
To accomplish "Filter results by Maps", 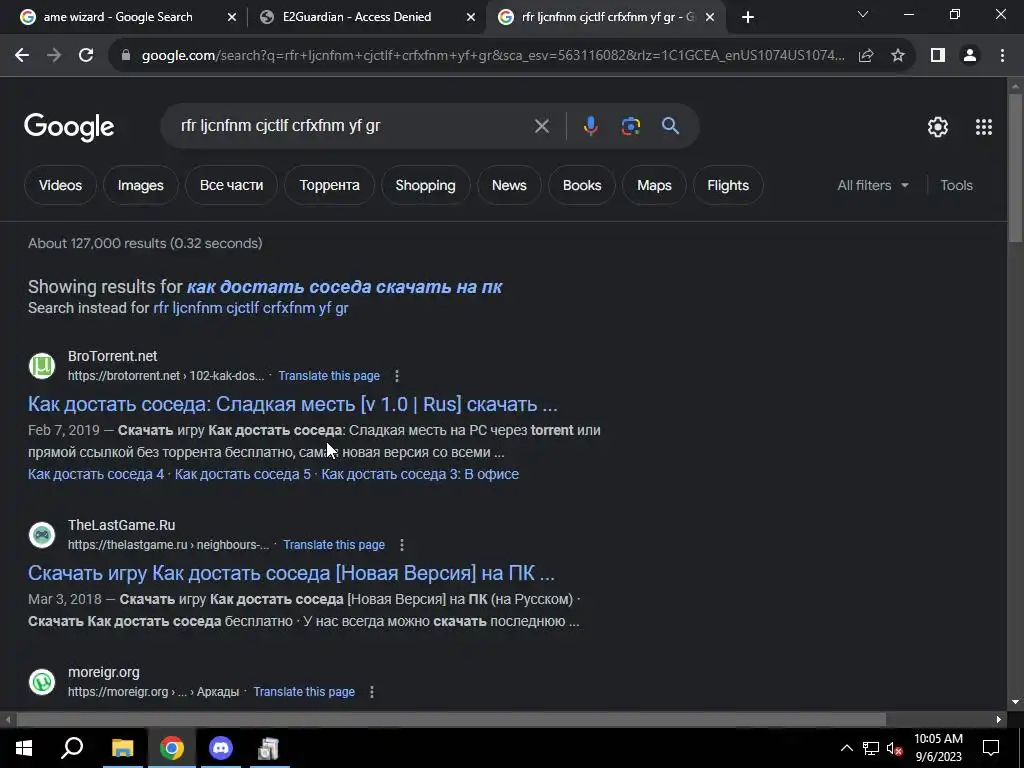I will (654, 185).
